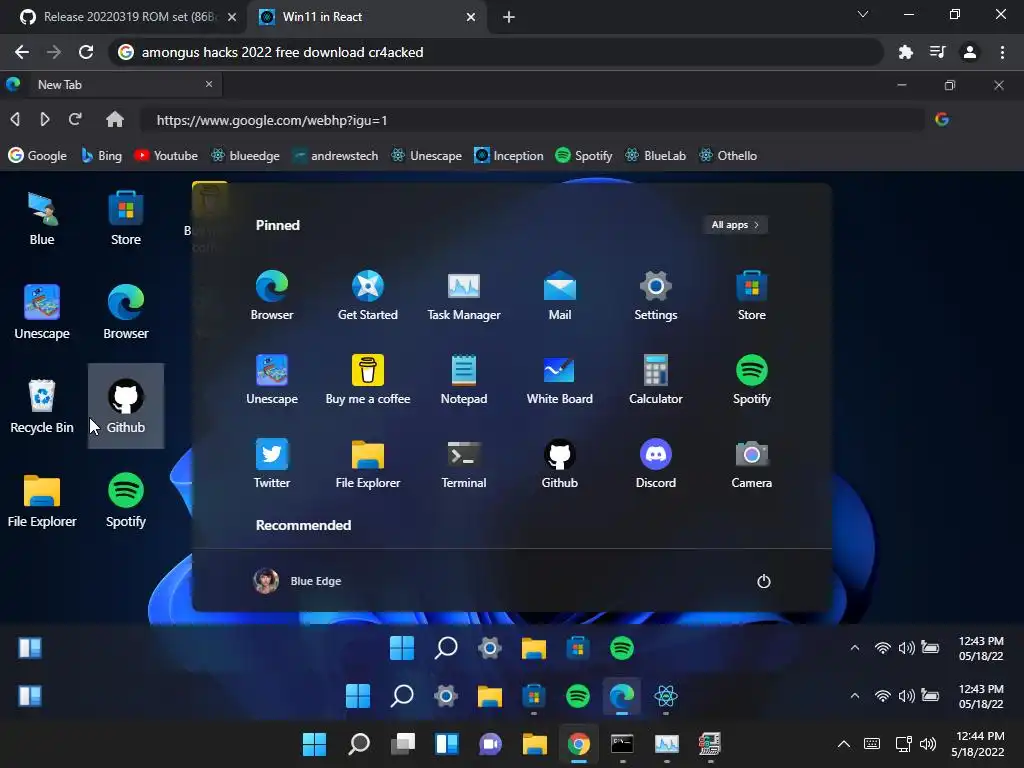Open the BlueLab bookmark
Screen dimensions: 1024x768
coord(655,155)
